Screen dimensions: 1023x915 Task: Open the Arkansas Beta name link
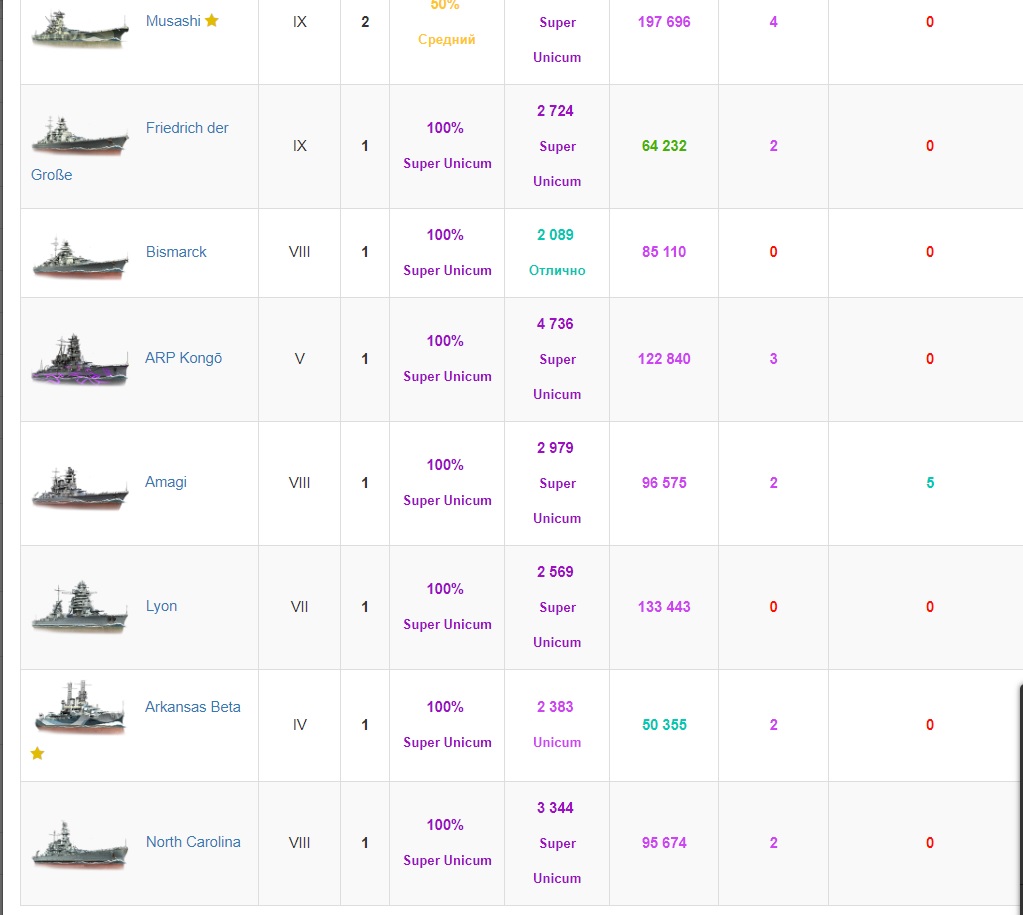click(192, 707)
